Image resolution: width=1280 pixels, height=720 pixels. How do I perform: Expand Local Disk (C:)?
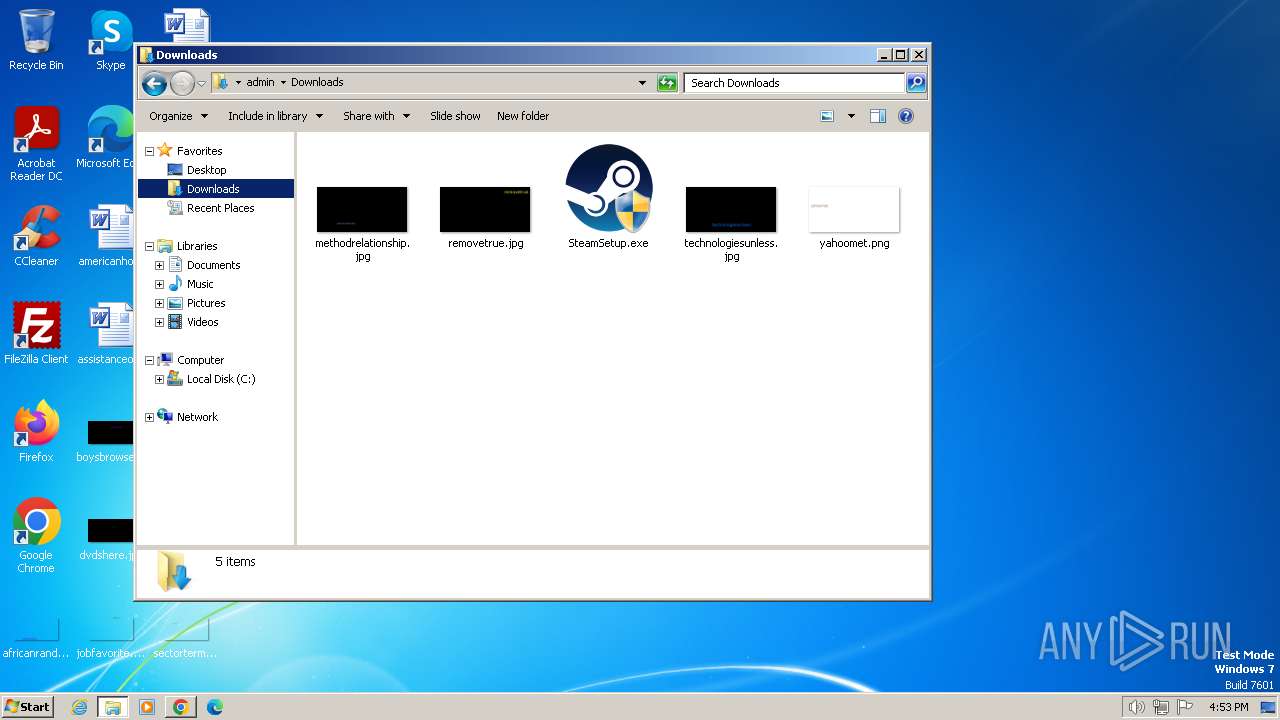point(159,379)
